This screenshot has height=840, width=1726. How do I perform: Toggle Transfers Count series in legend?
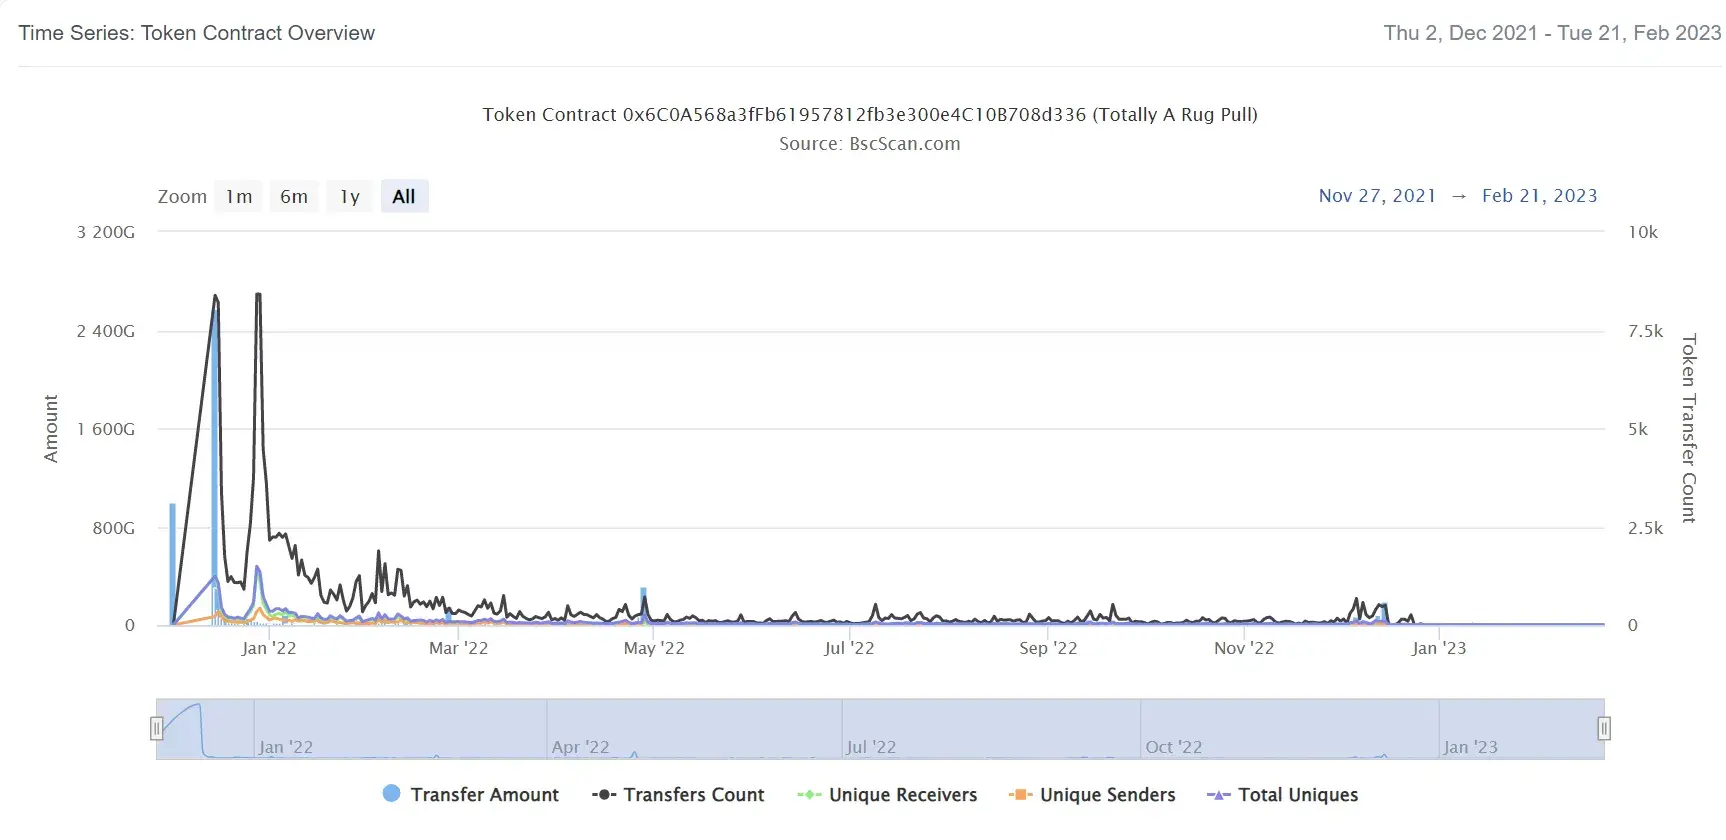tap(678, 794)
